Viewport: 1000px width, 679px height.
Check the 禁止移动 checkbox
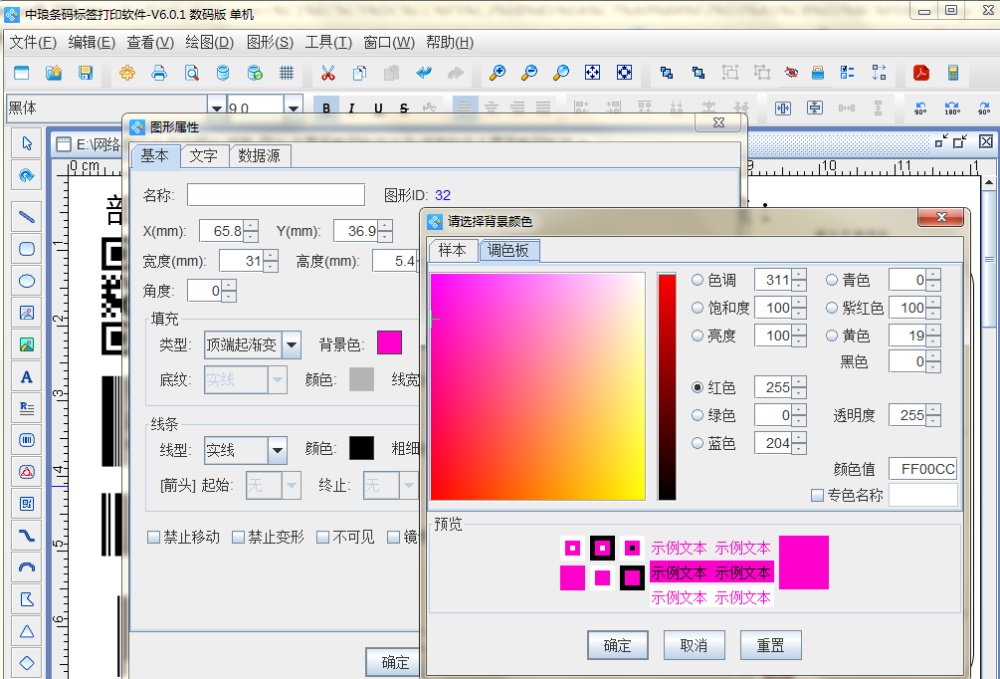(154, 537)
